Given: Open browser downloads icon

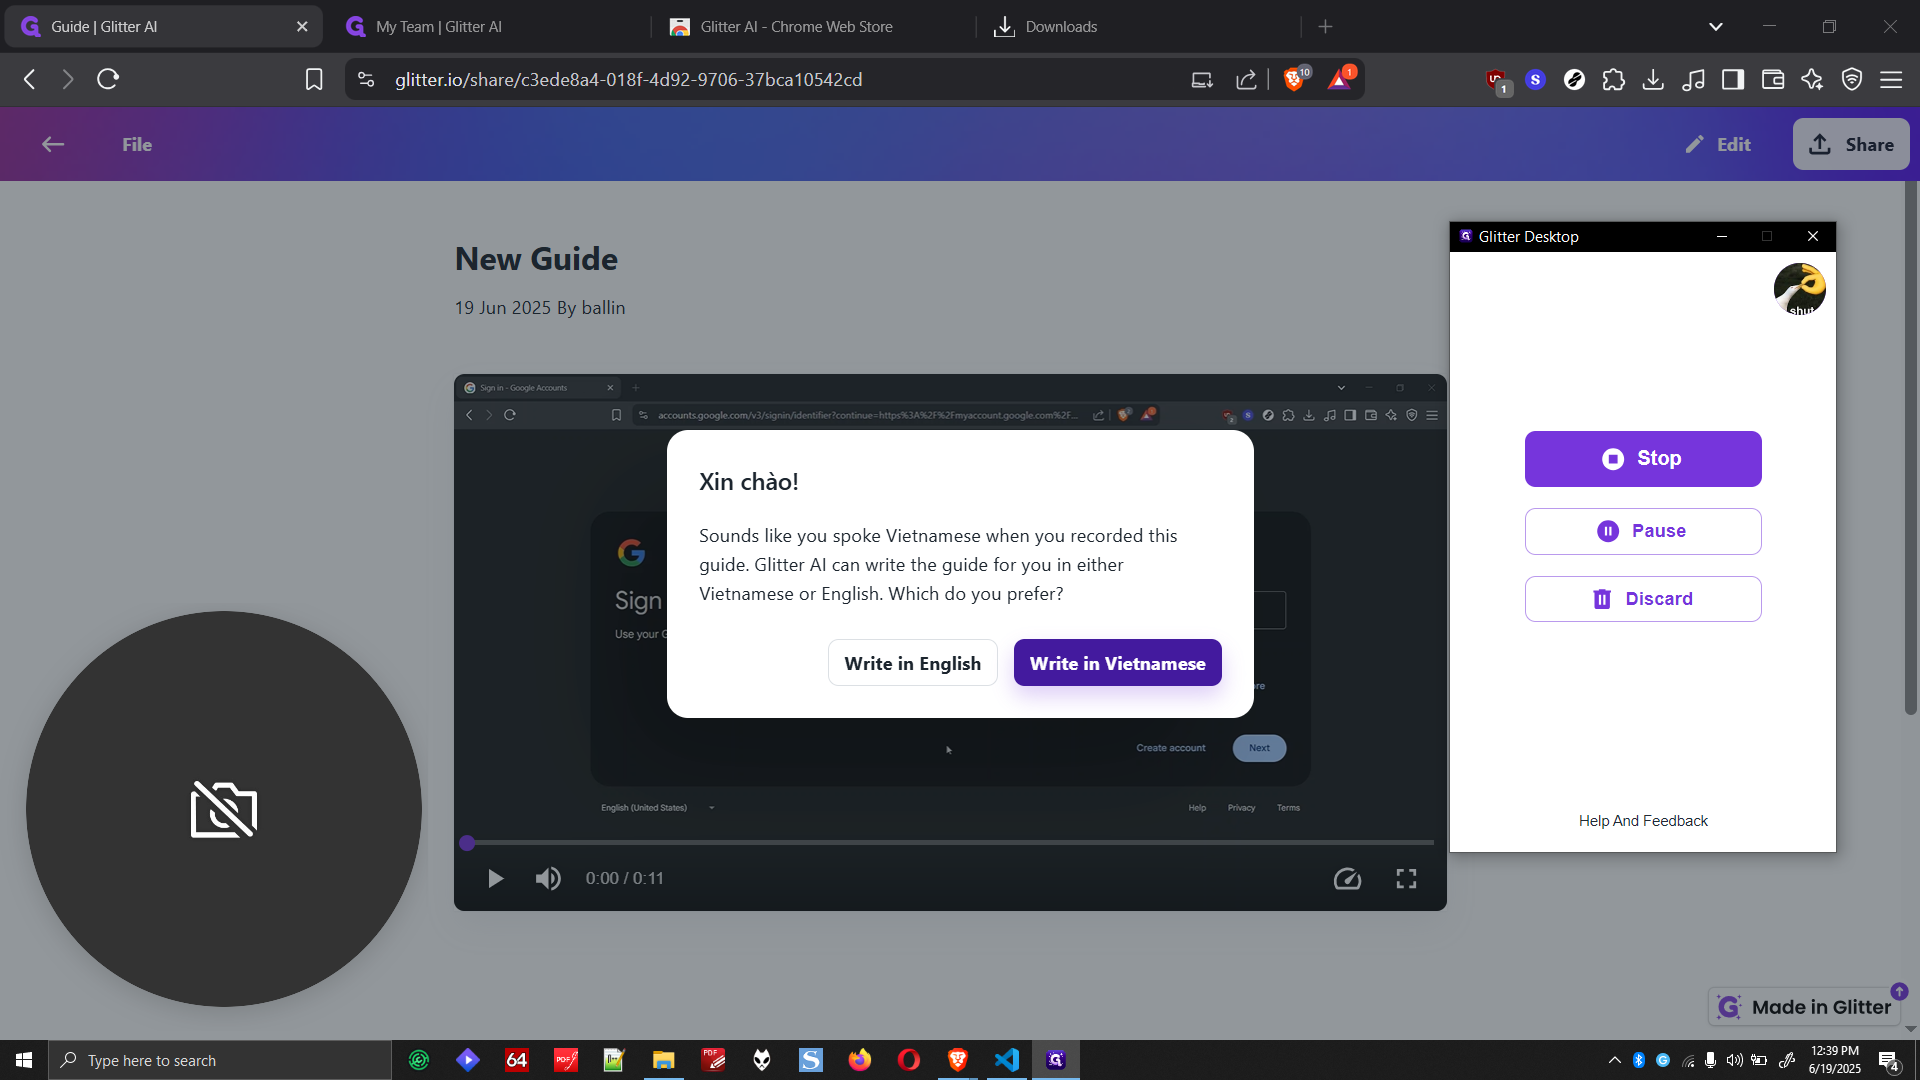Looking at the screenshot, I should click(x=1653, y=79).
